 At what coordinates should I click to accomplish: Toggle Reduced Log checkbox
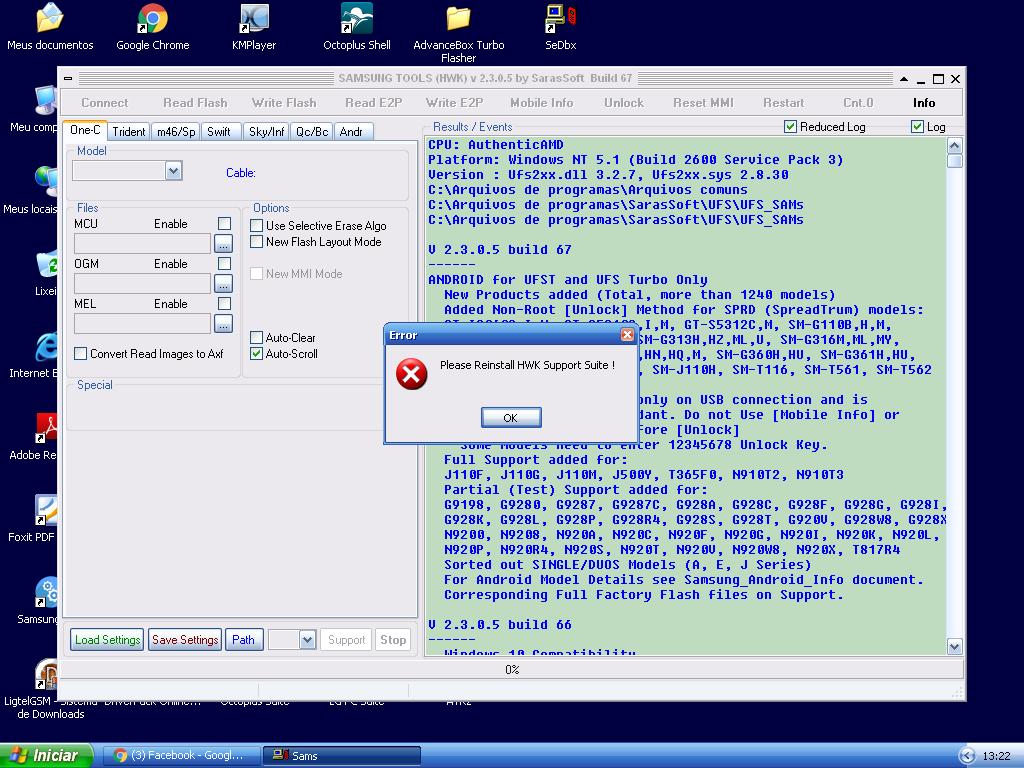[x=790, y=127]
